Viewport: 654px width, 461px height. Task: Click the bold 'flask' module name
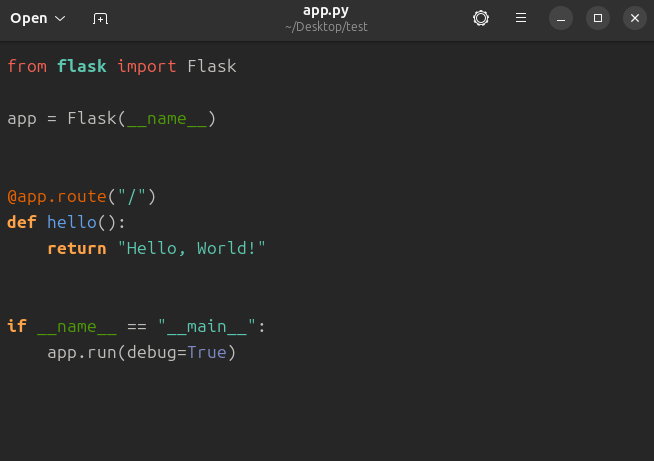tap(82, 66)
